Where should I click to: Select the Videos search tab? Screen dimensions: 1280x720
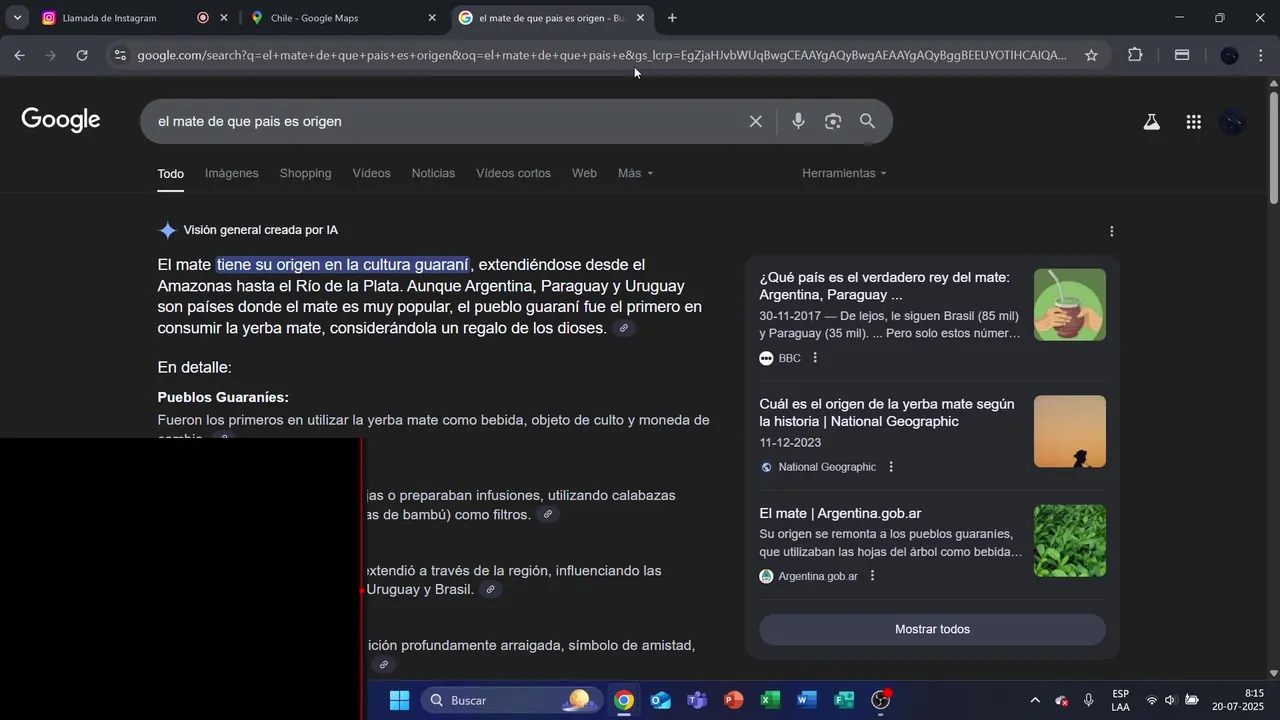tap(371, 173)
